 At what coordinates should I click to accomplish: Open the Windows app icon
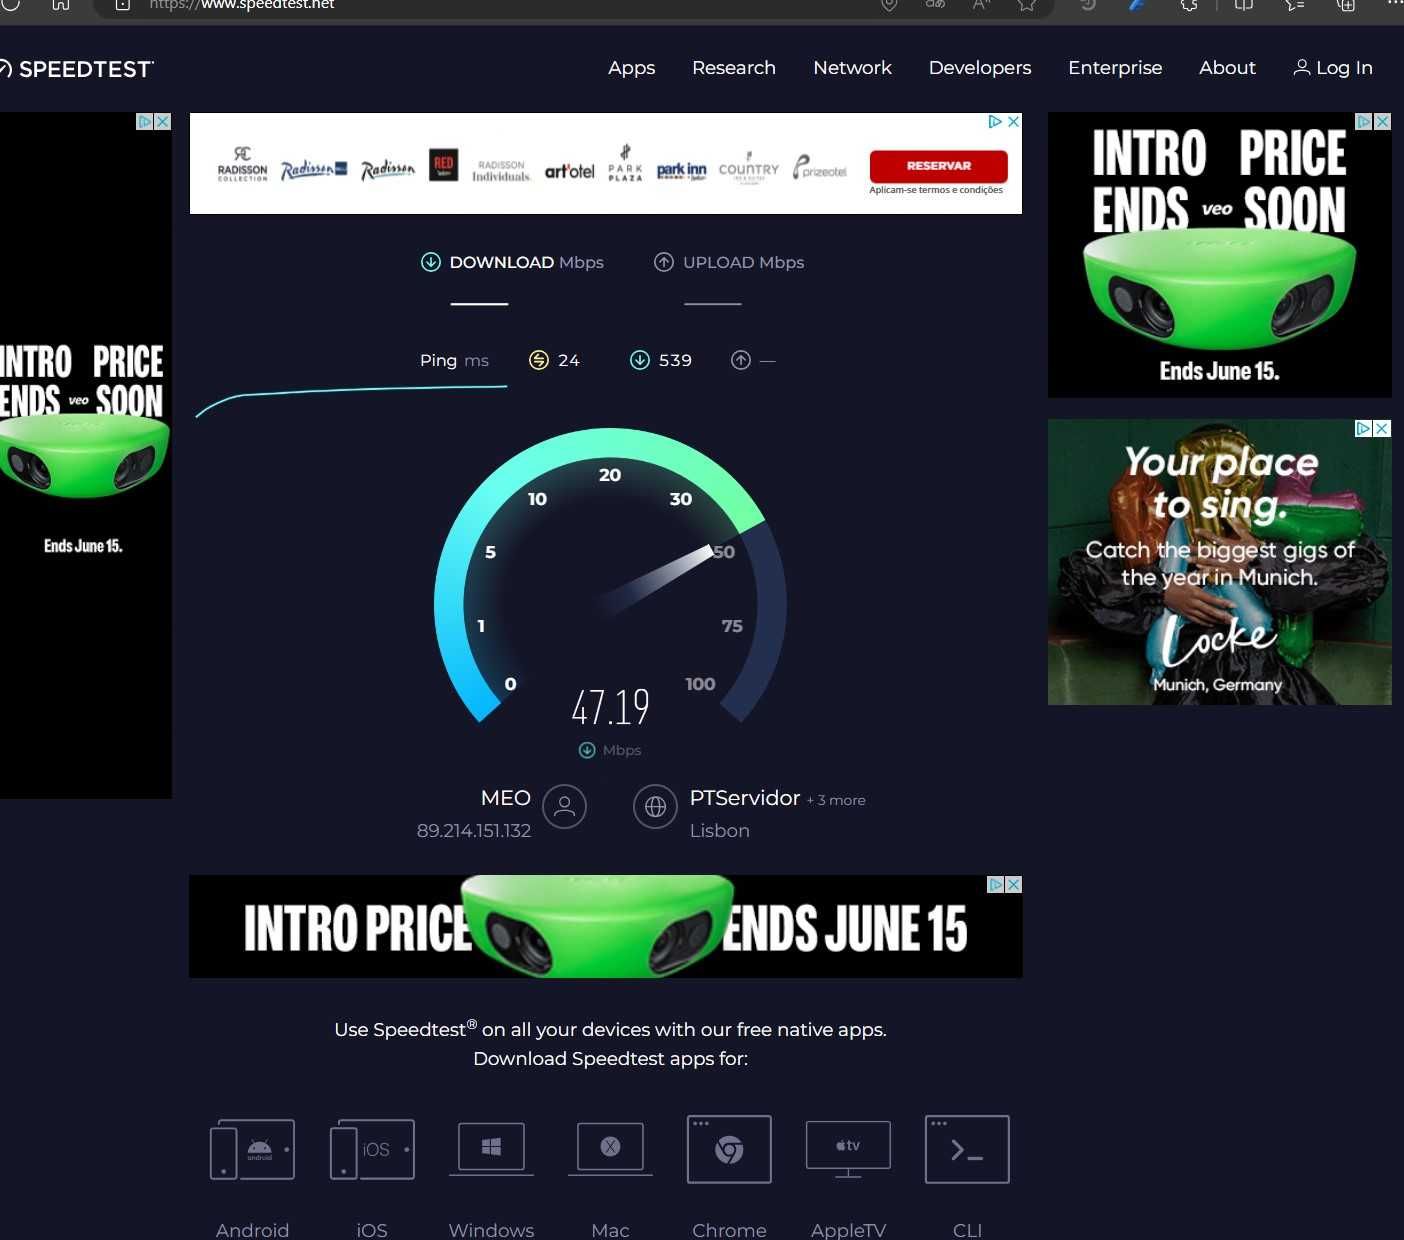tap(491, 1148)
